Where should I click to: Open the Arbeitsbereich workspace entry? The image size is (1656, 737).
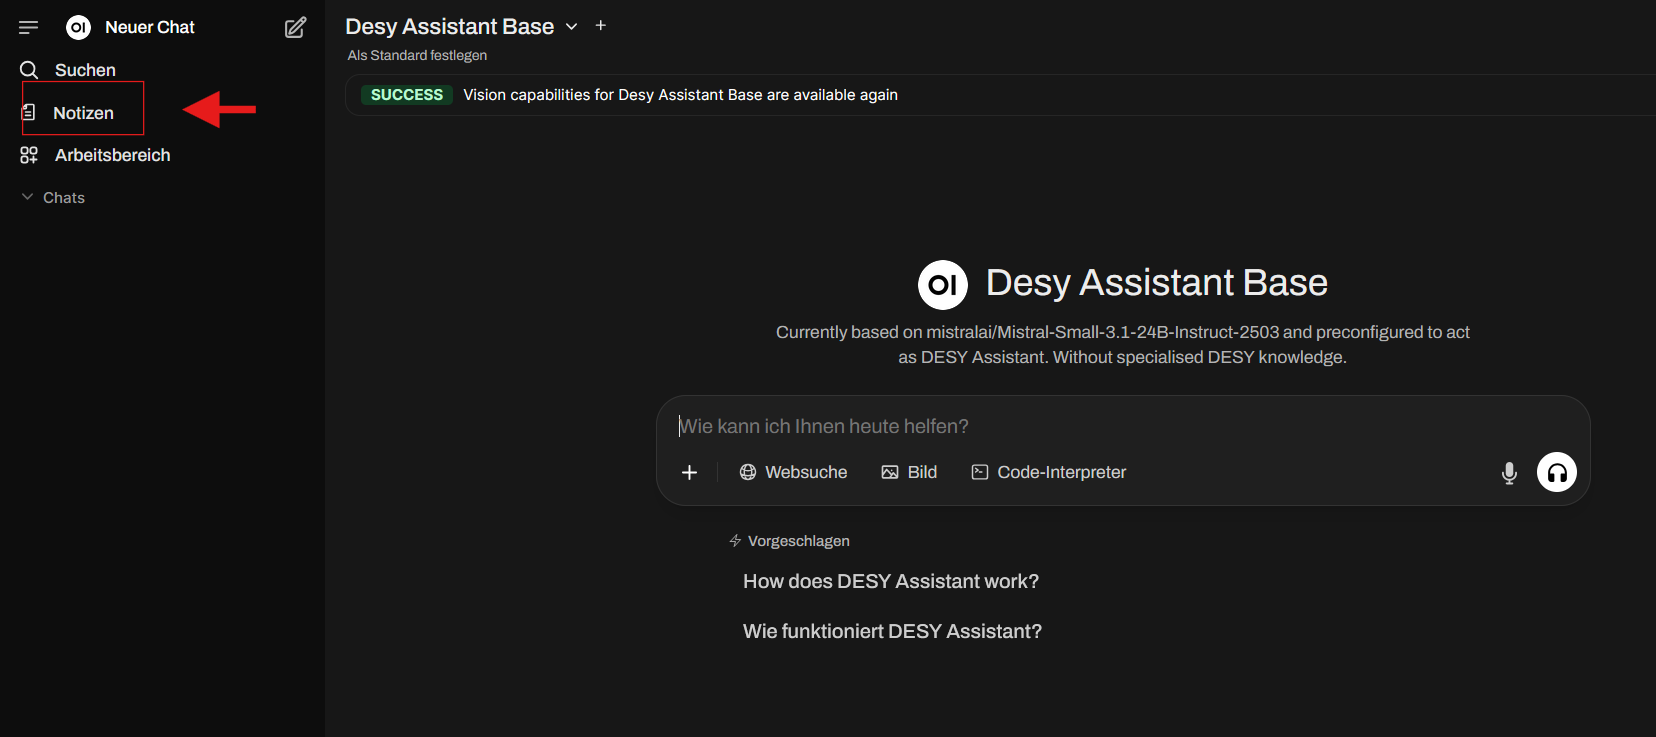pyautogui.click(x=112, y=155)
